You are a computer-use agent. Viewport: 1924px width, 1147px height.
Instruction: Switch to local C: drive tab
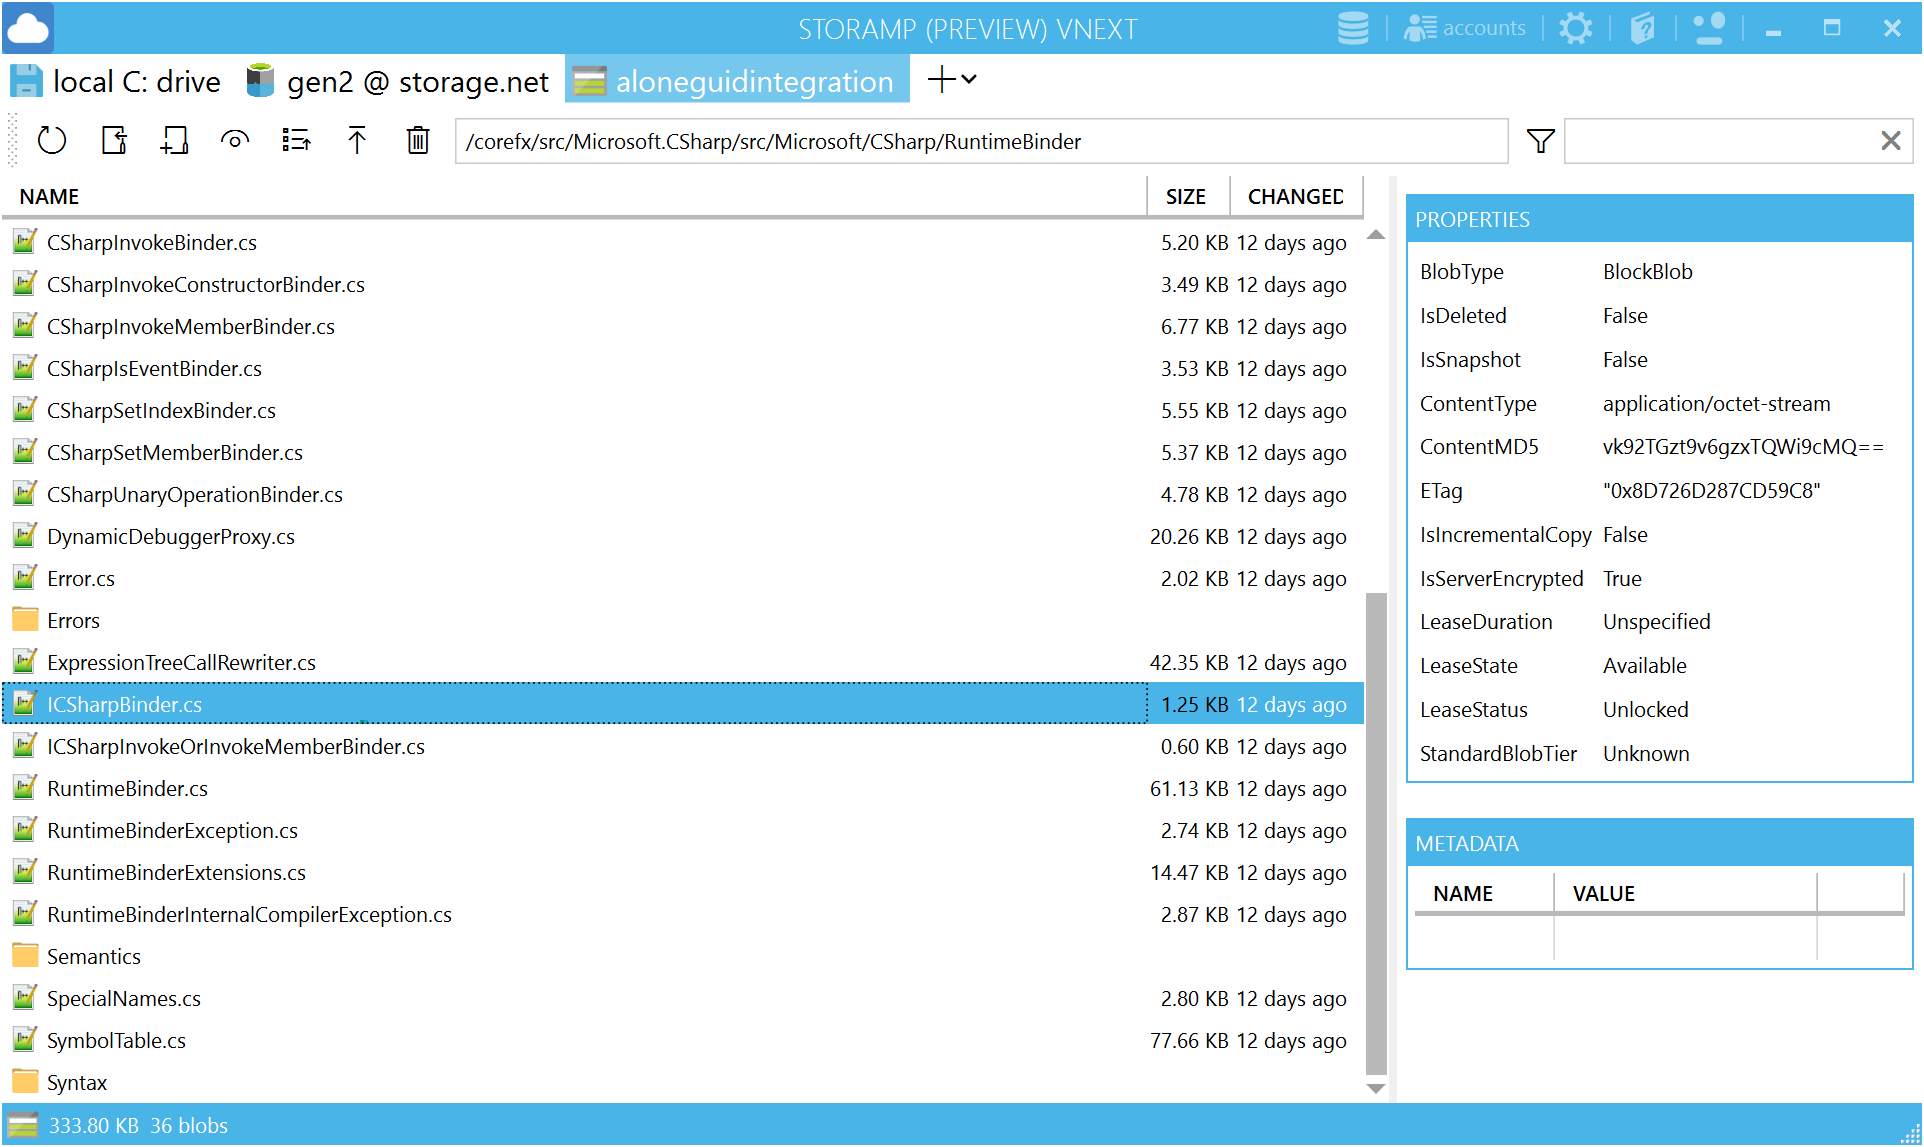117,81
